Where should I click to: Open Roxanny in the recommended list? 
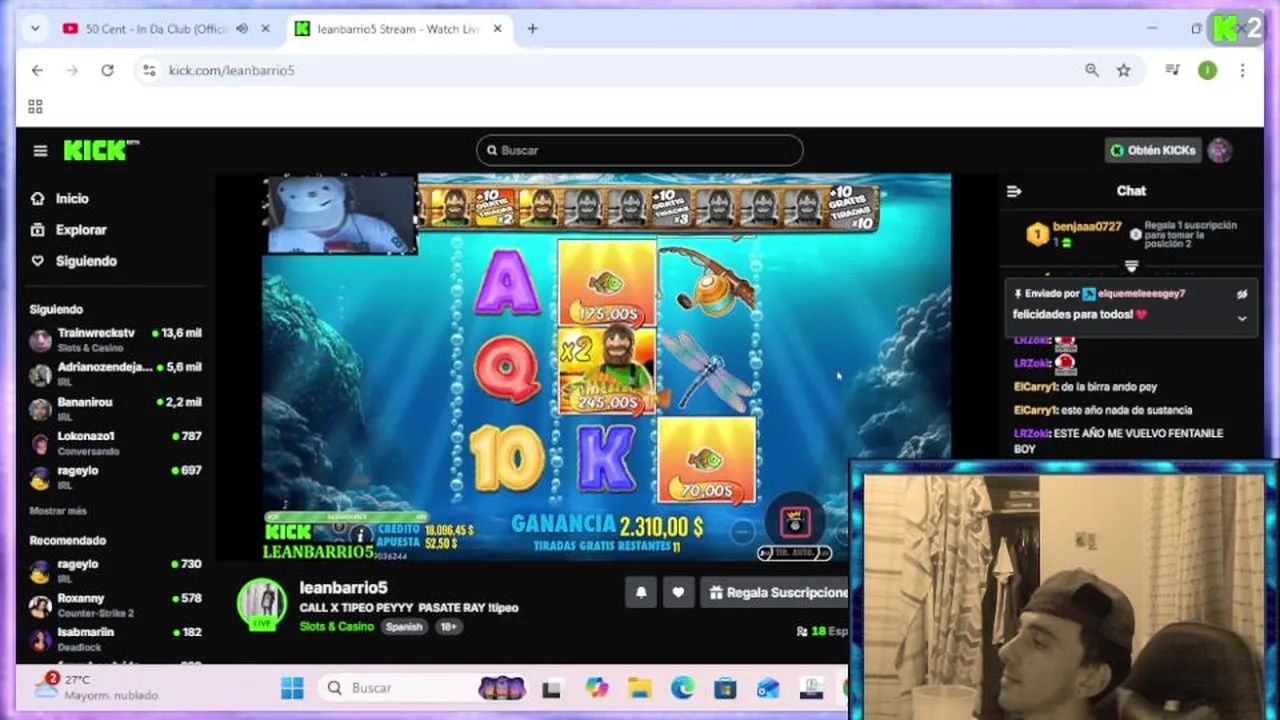[x=116, y=605]
